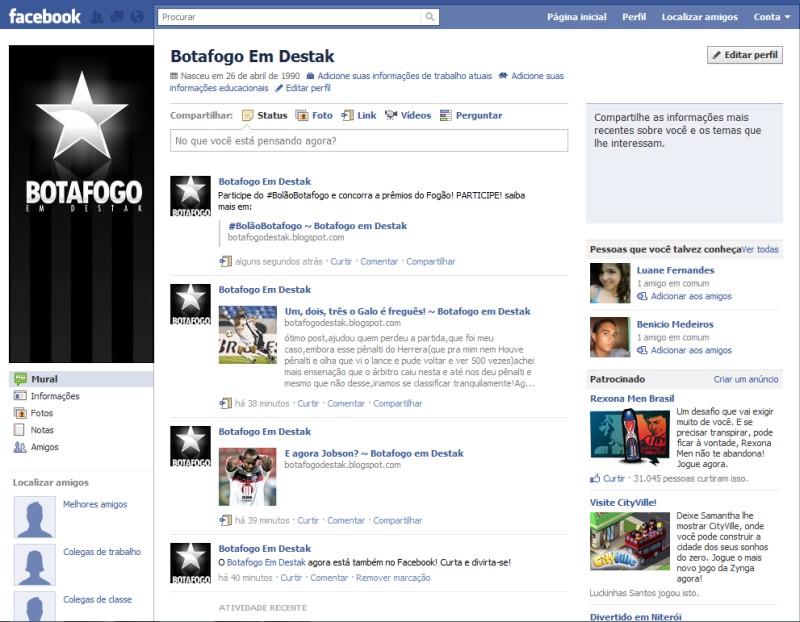The height and width of the screenshot is (622, 800).
Task: Choose Vídeos share option
Action: tap(408, 115)
